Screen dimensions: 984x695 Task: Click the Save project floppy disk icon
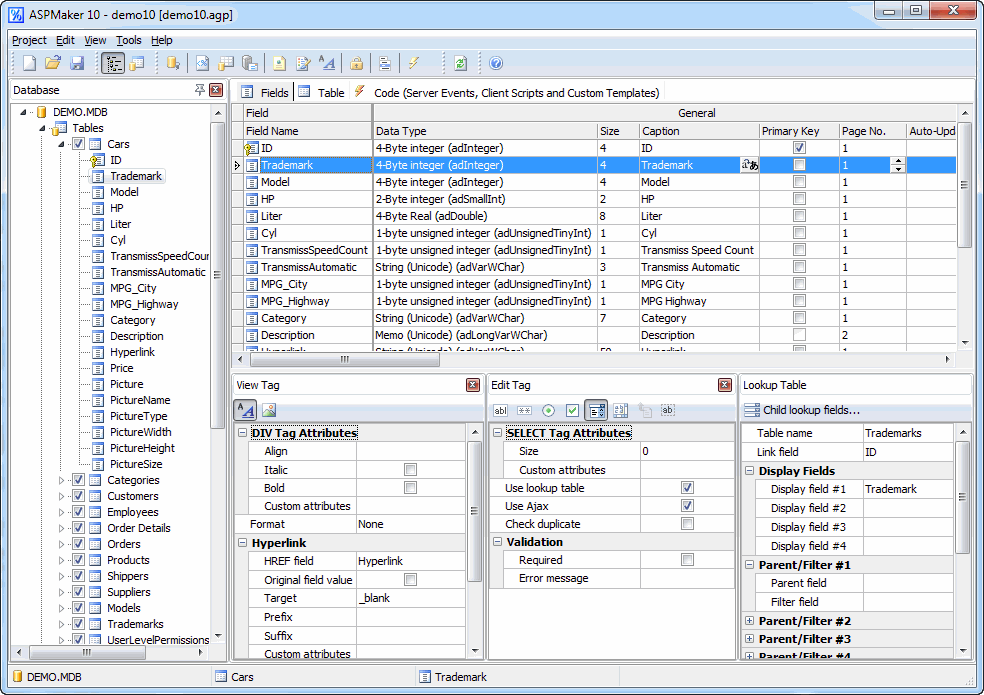point(77,63)
